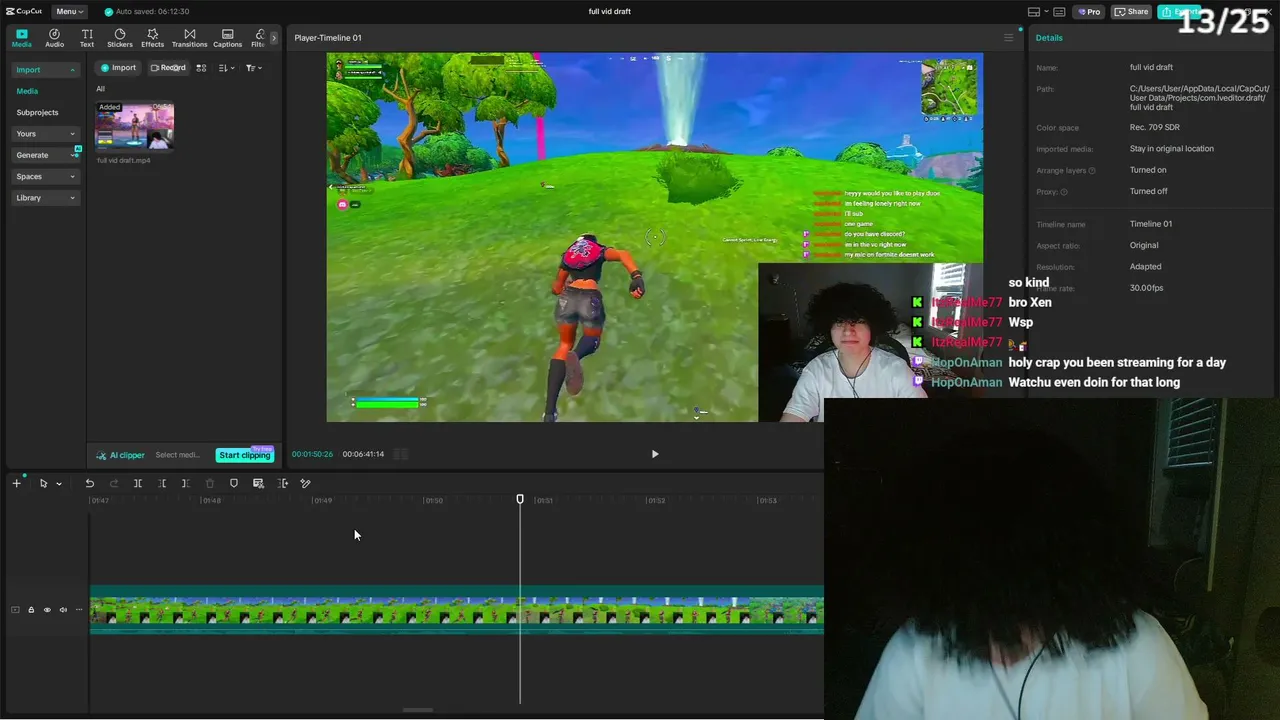Select the Captions tab
This screenshot has height=720, width=1280.
(227, 38)
